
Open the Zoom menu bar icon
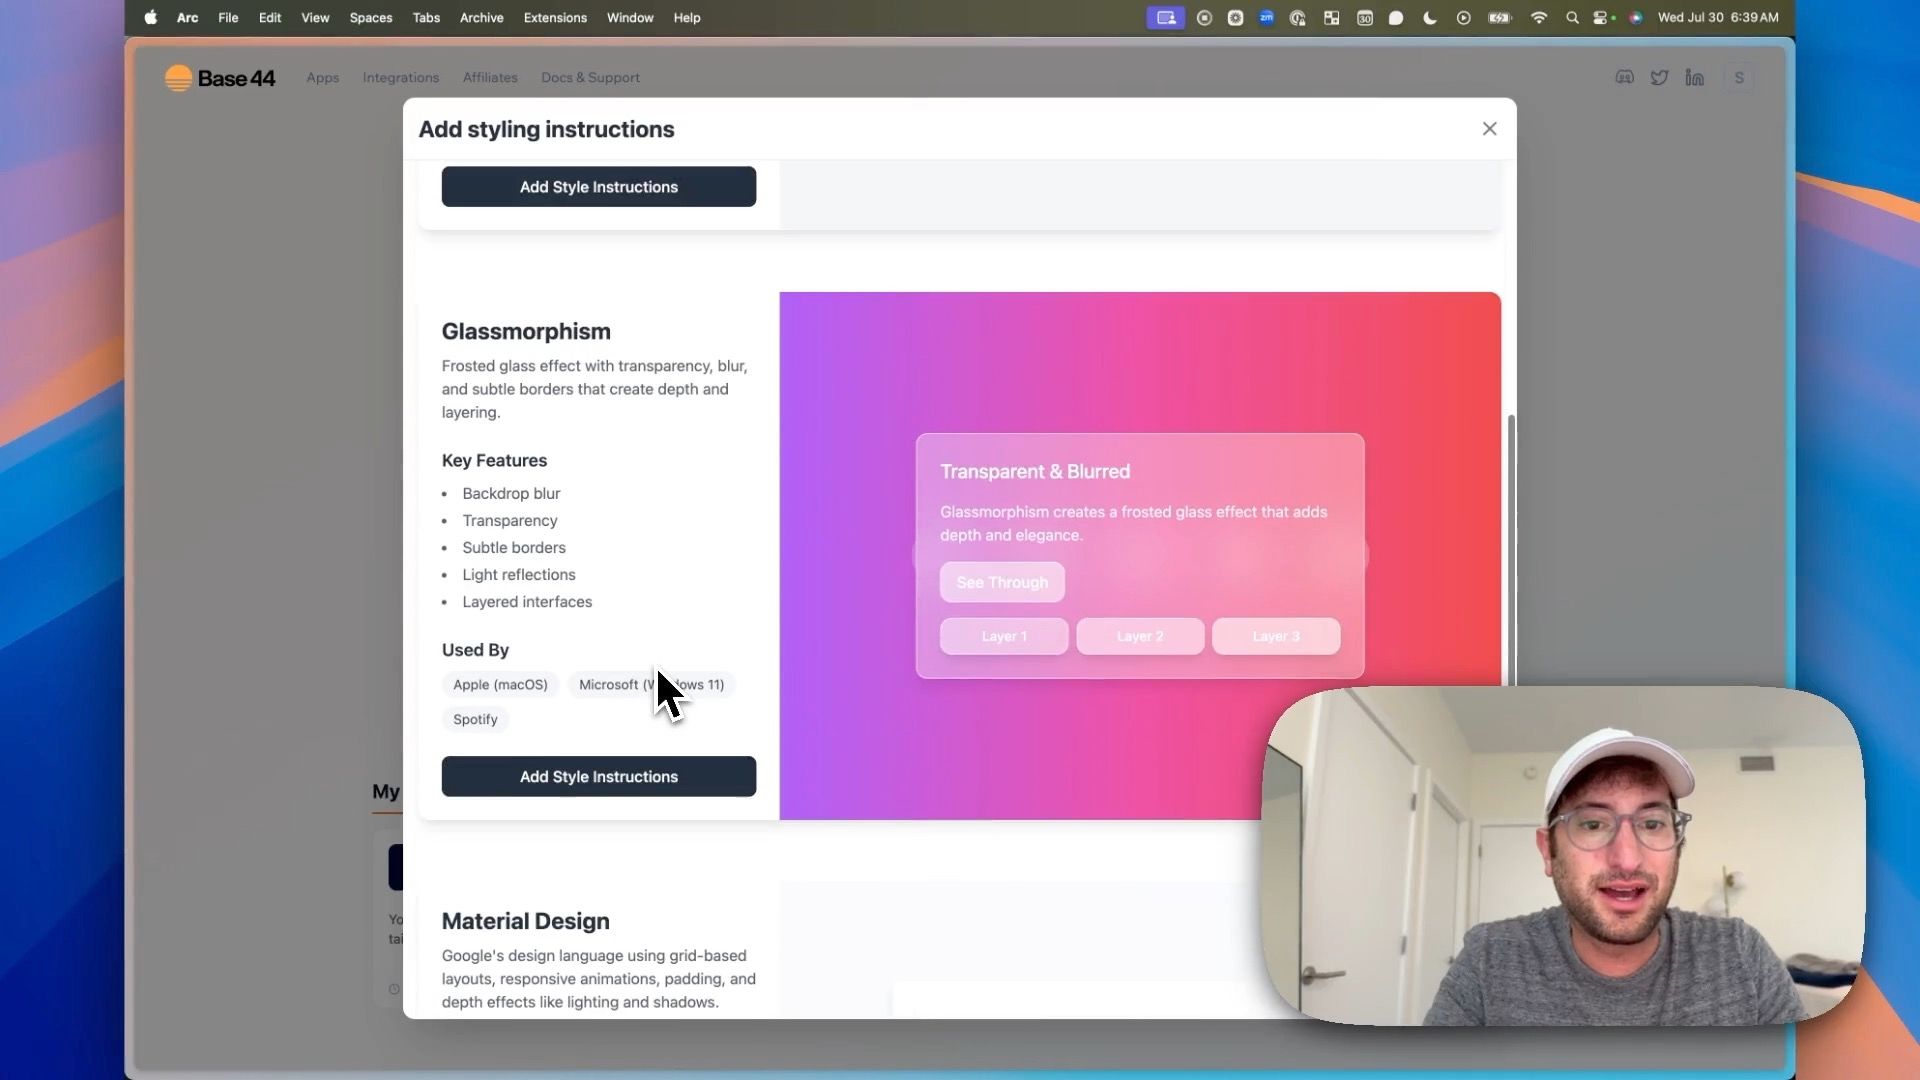(1266, 17)
